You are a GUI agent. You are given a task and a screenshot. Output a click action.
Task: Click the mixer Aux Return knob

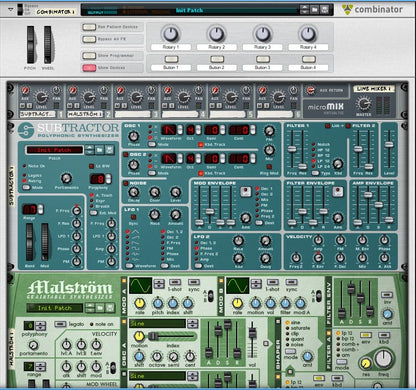click(311, 90)
